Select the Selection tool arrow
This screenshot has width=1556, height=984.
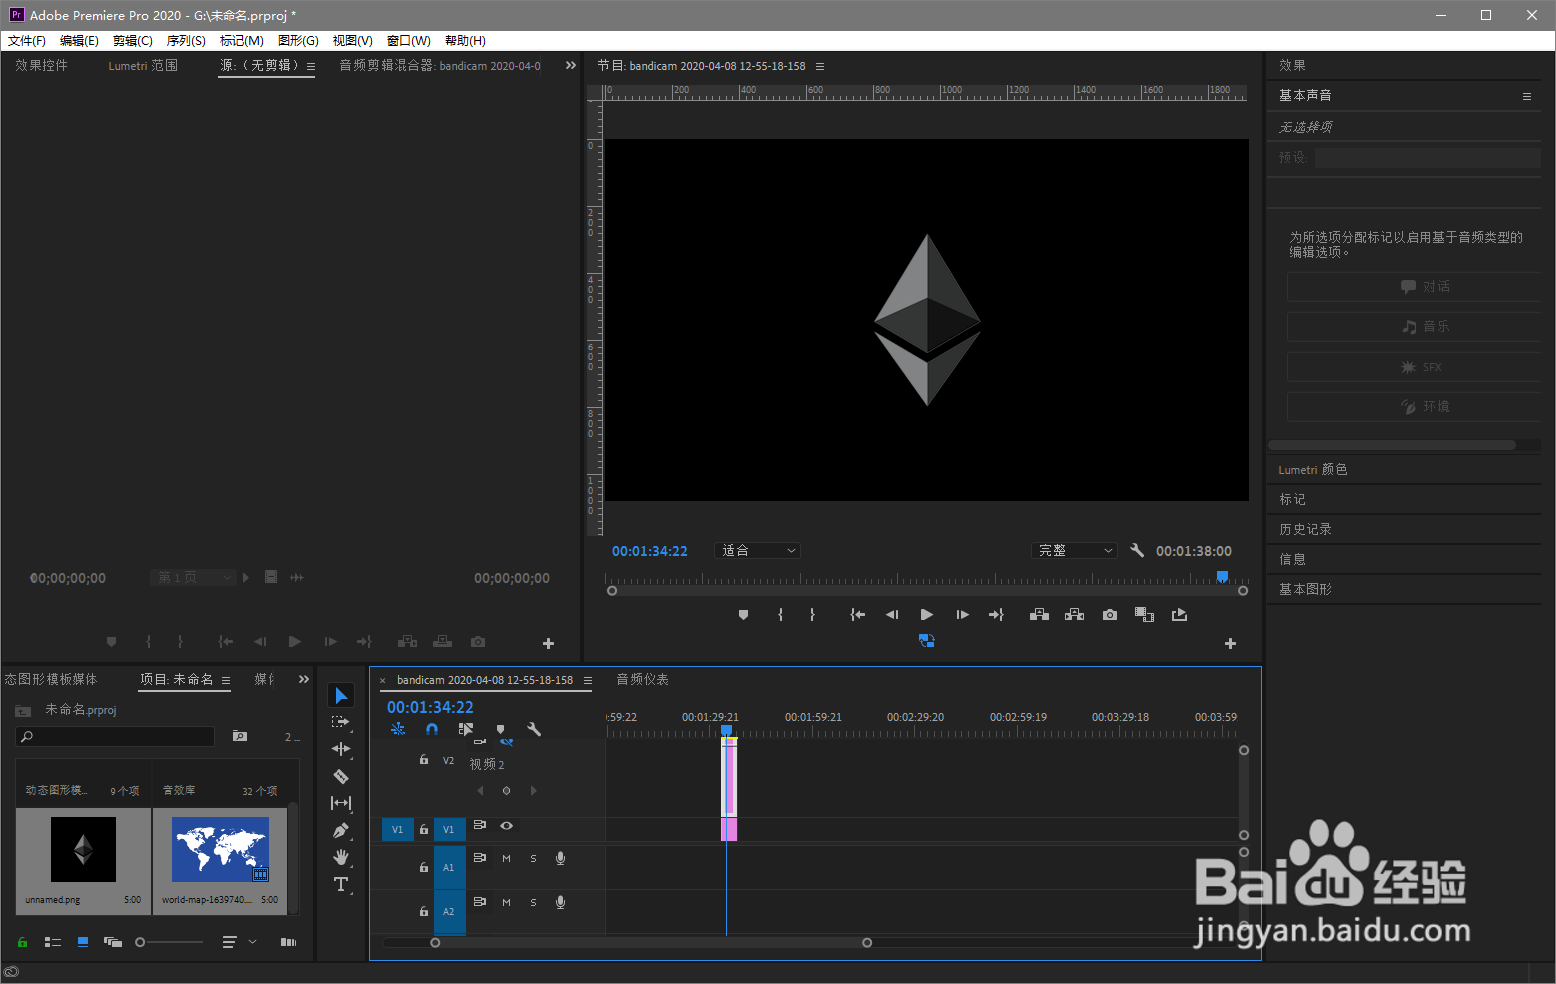pos(341,695)
